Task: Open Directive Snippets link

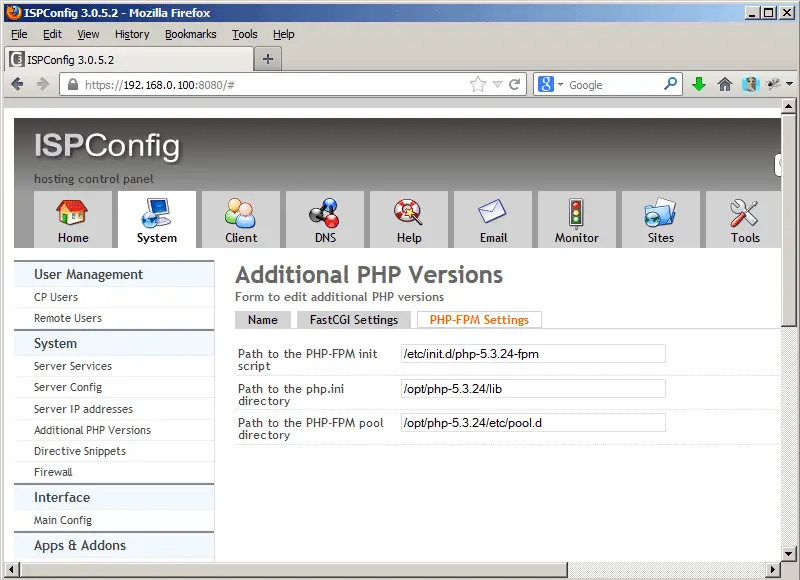Action: click(80, 451)
